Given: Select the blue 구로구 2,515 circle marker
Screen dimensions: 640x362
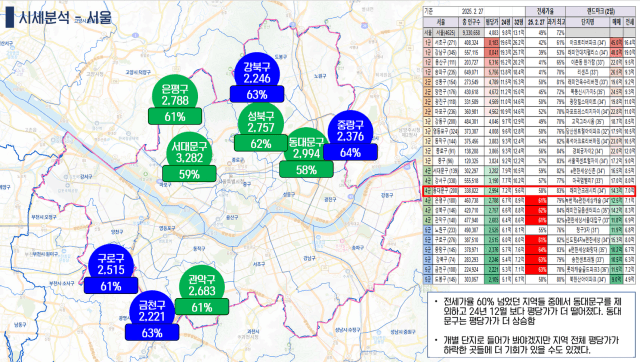Looking at the screenshot, I should click(x=111, y=263).
